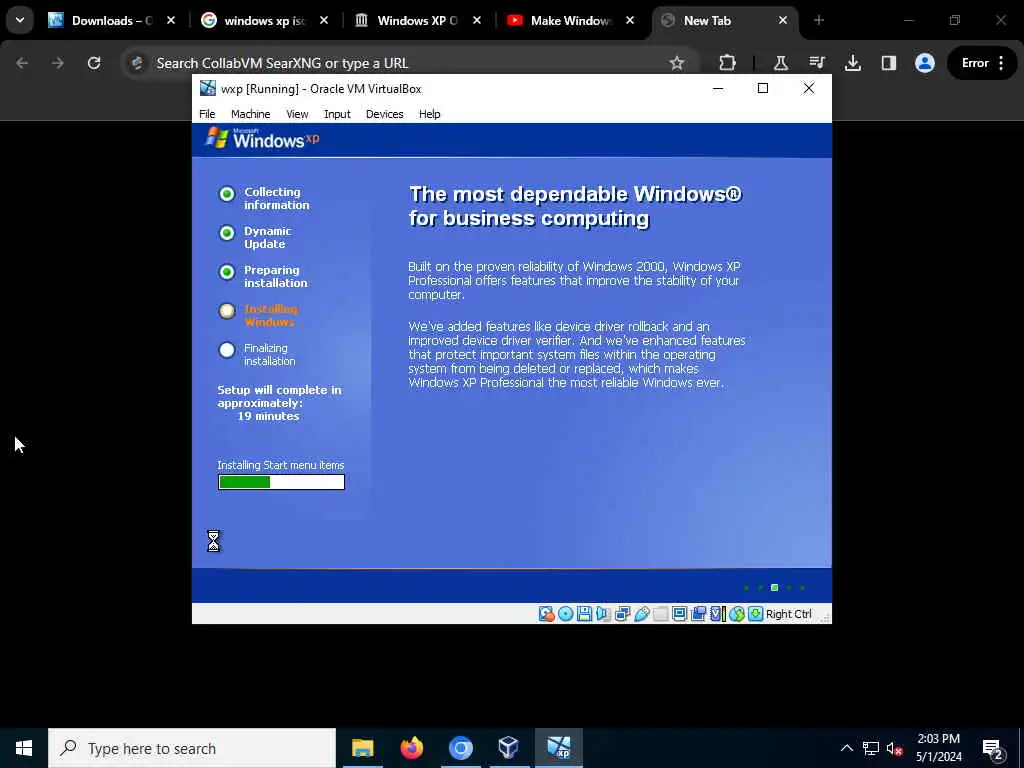1024x768 pixels.
Task: Bookmark this page with the star icon
Action: pyautogui.click(x=677, y=63)
